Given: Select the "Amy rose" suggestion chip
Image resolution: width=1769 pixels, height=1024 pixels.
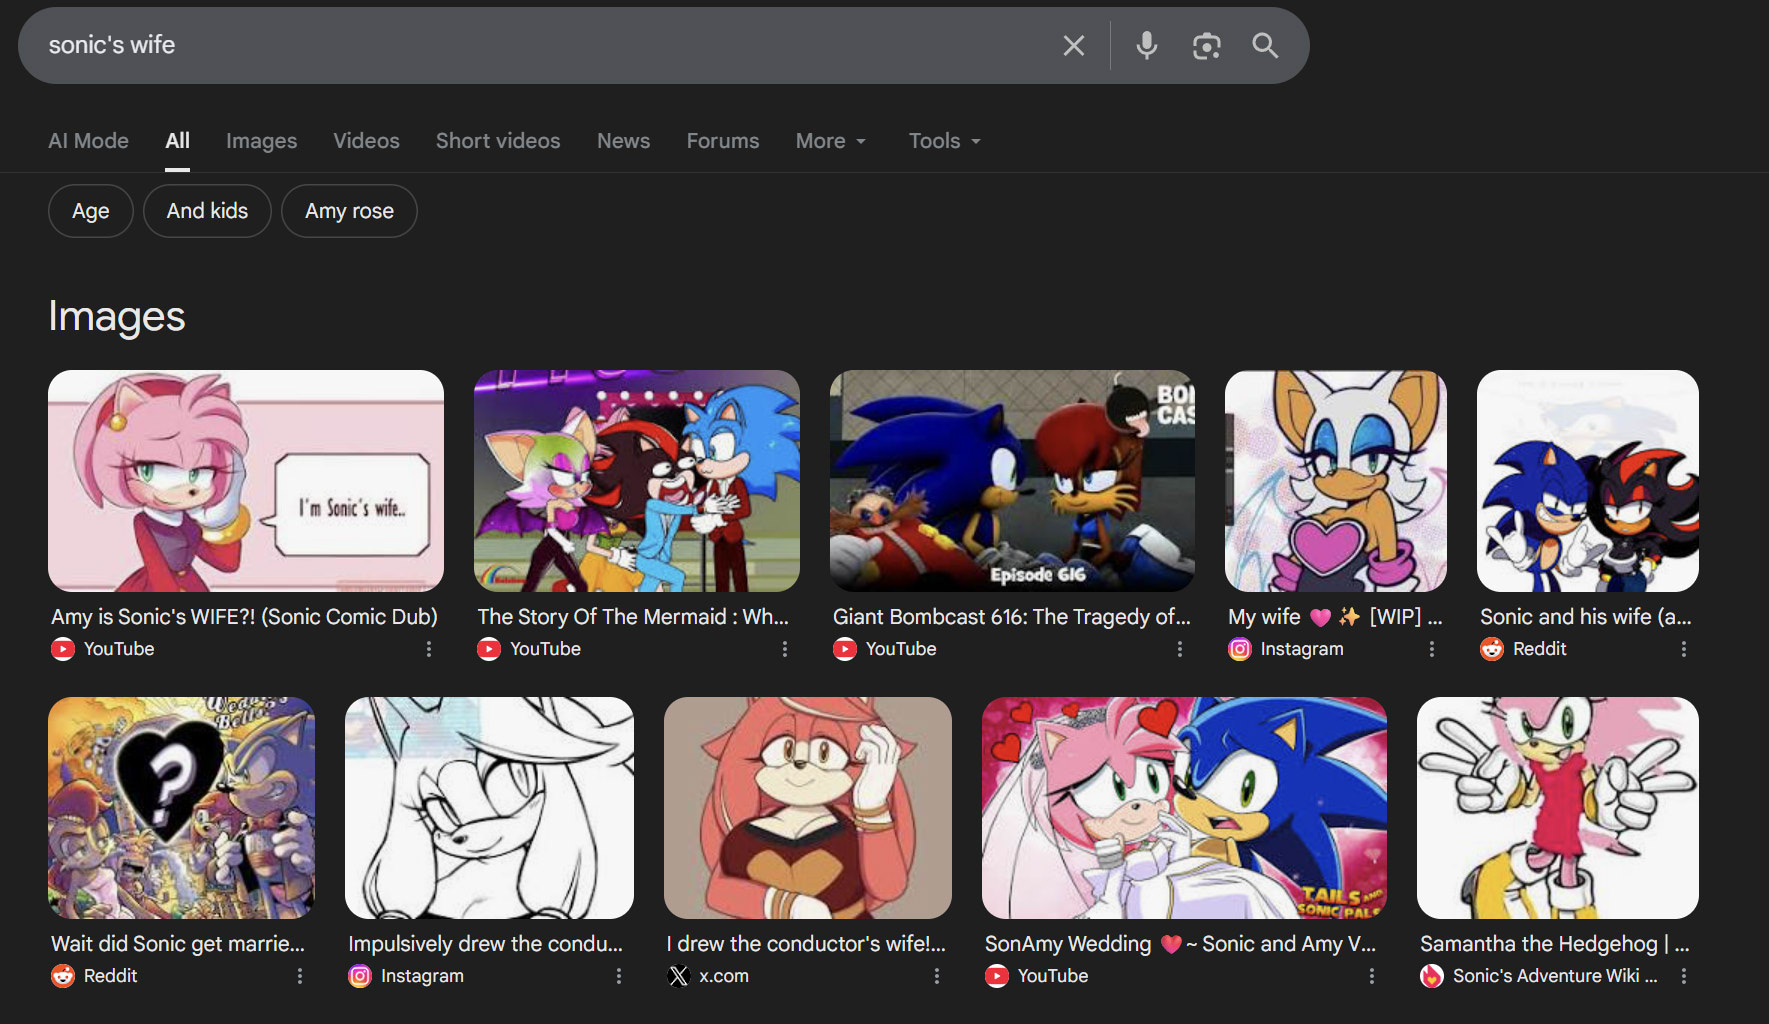Looking at the screenshot, I should point(349,211).
